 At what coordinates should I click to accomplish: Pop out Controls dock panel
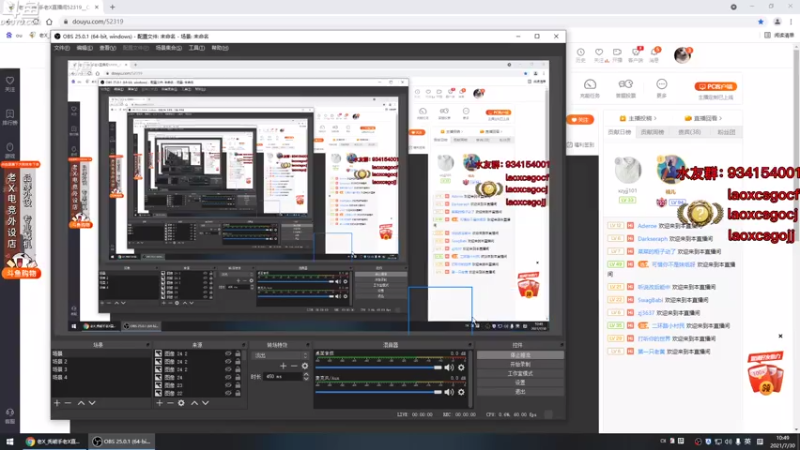[561, 345]
